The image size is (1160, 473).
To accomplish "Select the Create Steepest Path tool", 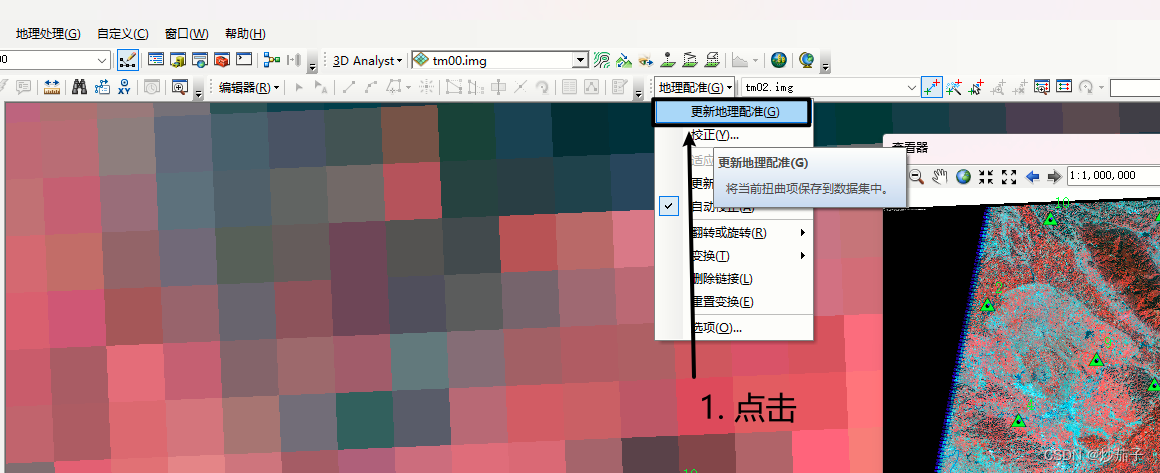I will point(624,60).
